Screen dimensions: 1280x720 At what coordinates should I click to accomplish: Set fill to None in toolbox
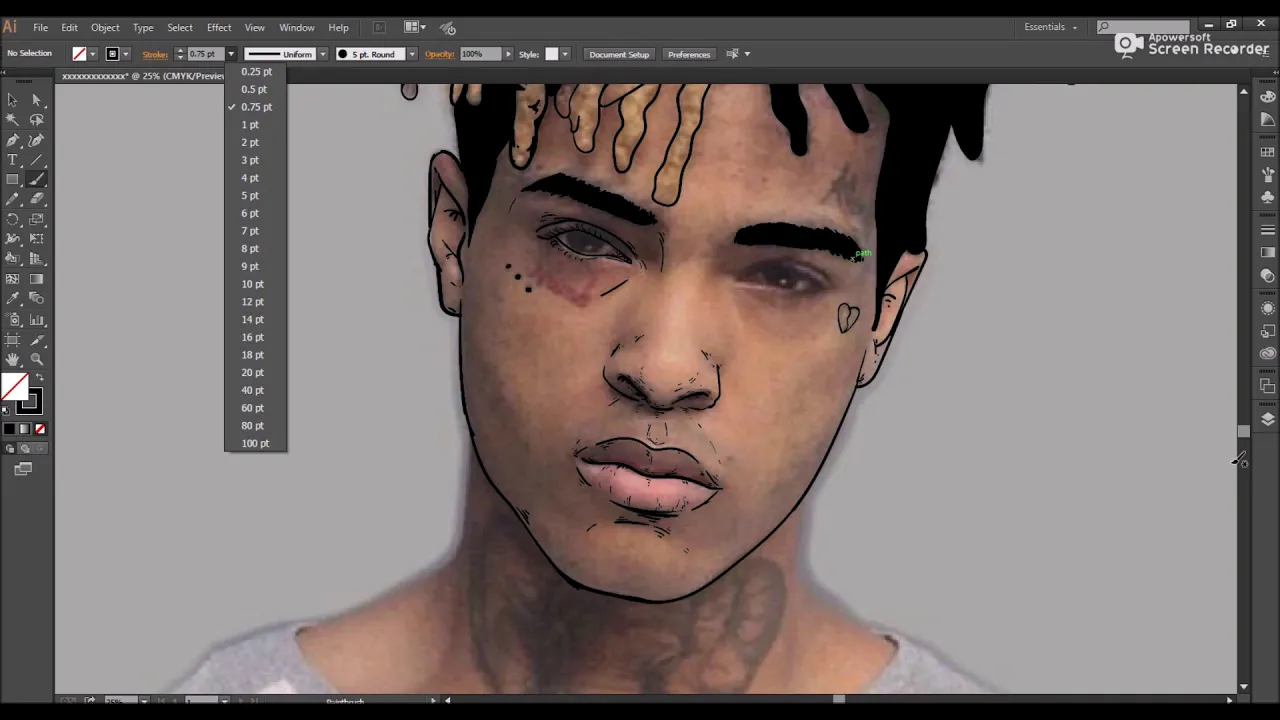pyautogui.click(x=40, y=429)
